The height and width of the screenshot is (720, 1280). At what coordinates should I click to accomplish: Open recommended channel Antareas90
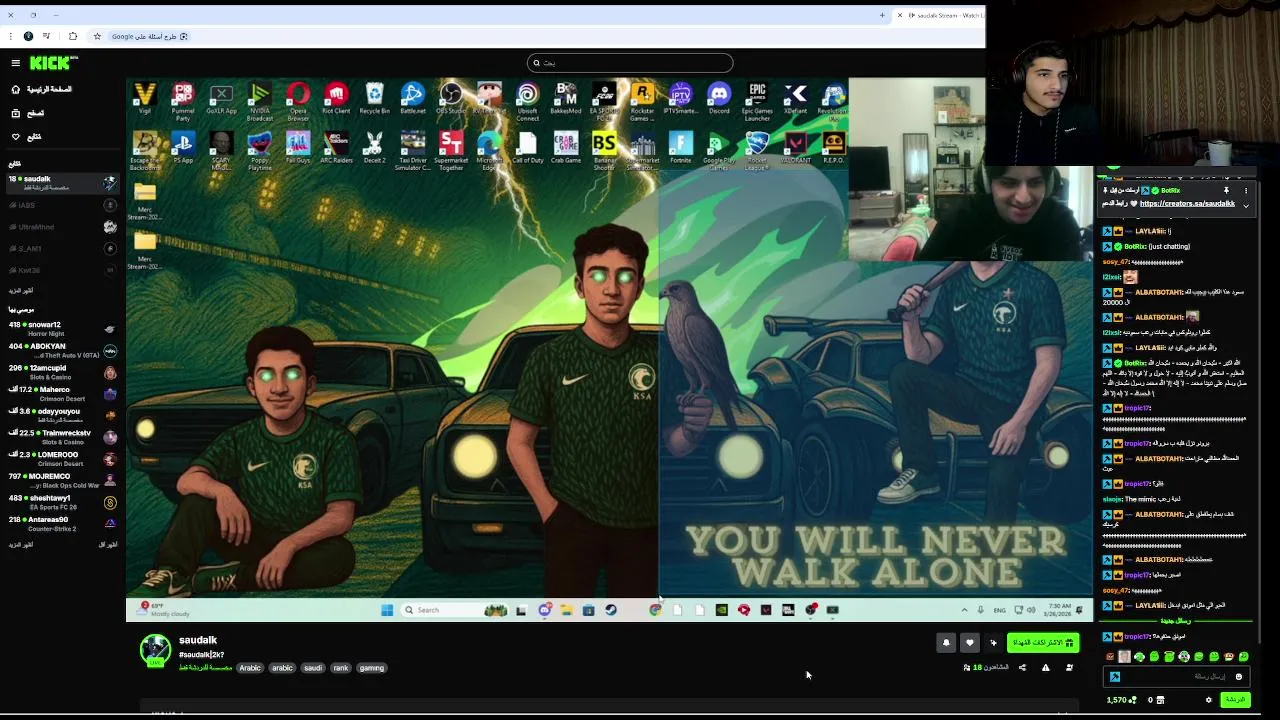click(x=62, y=524)
